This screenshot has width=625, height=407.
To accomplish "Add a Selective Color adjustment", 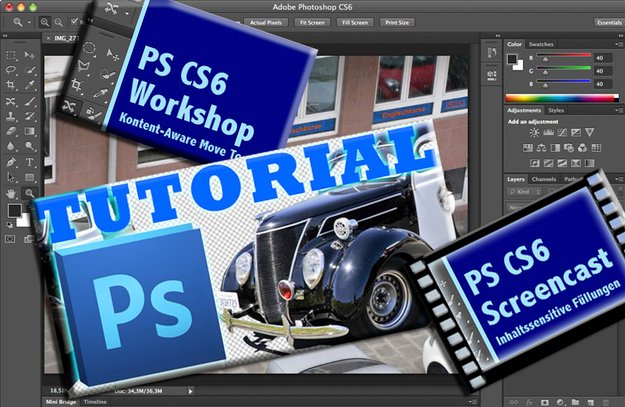I will click(x=576, y=163).
